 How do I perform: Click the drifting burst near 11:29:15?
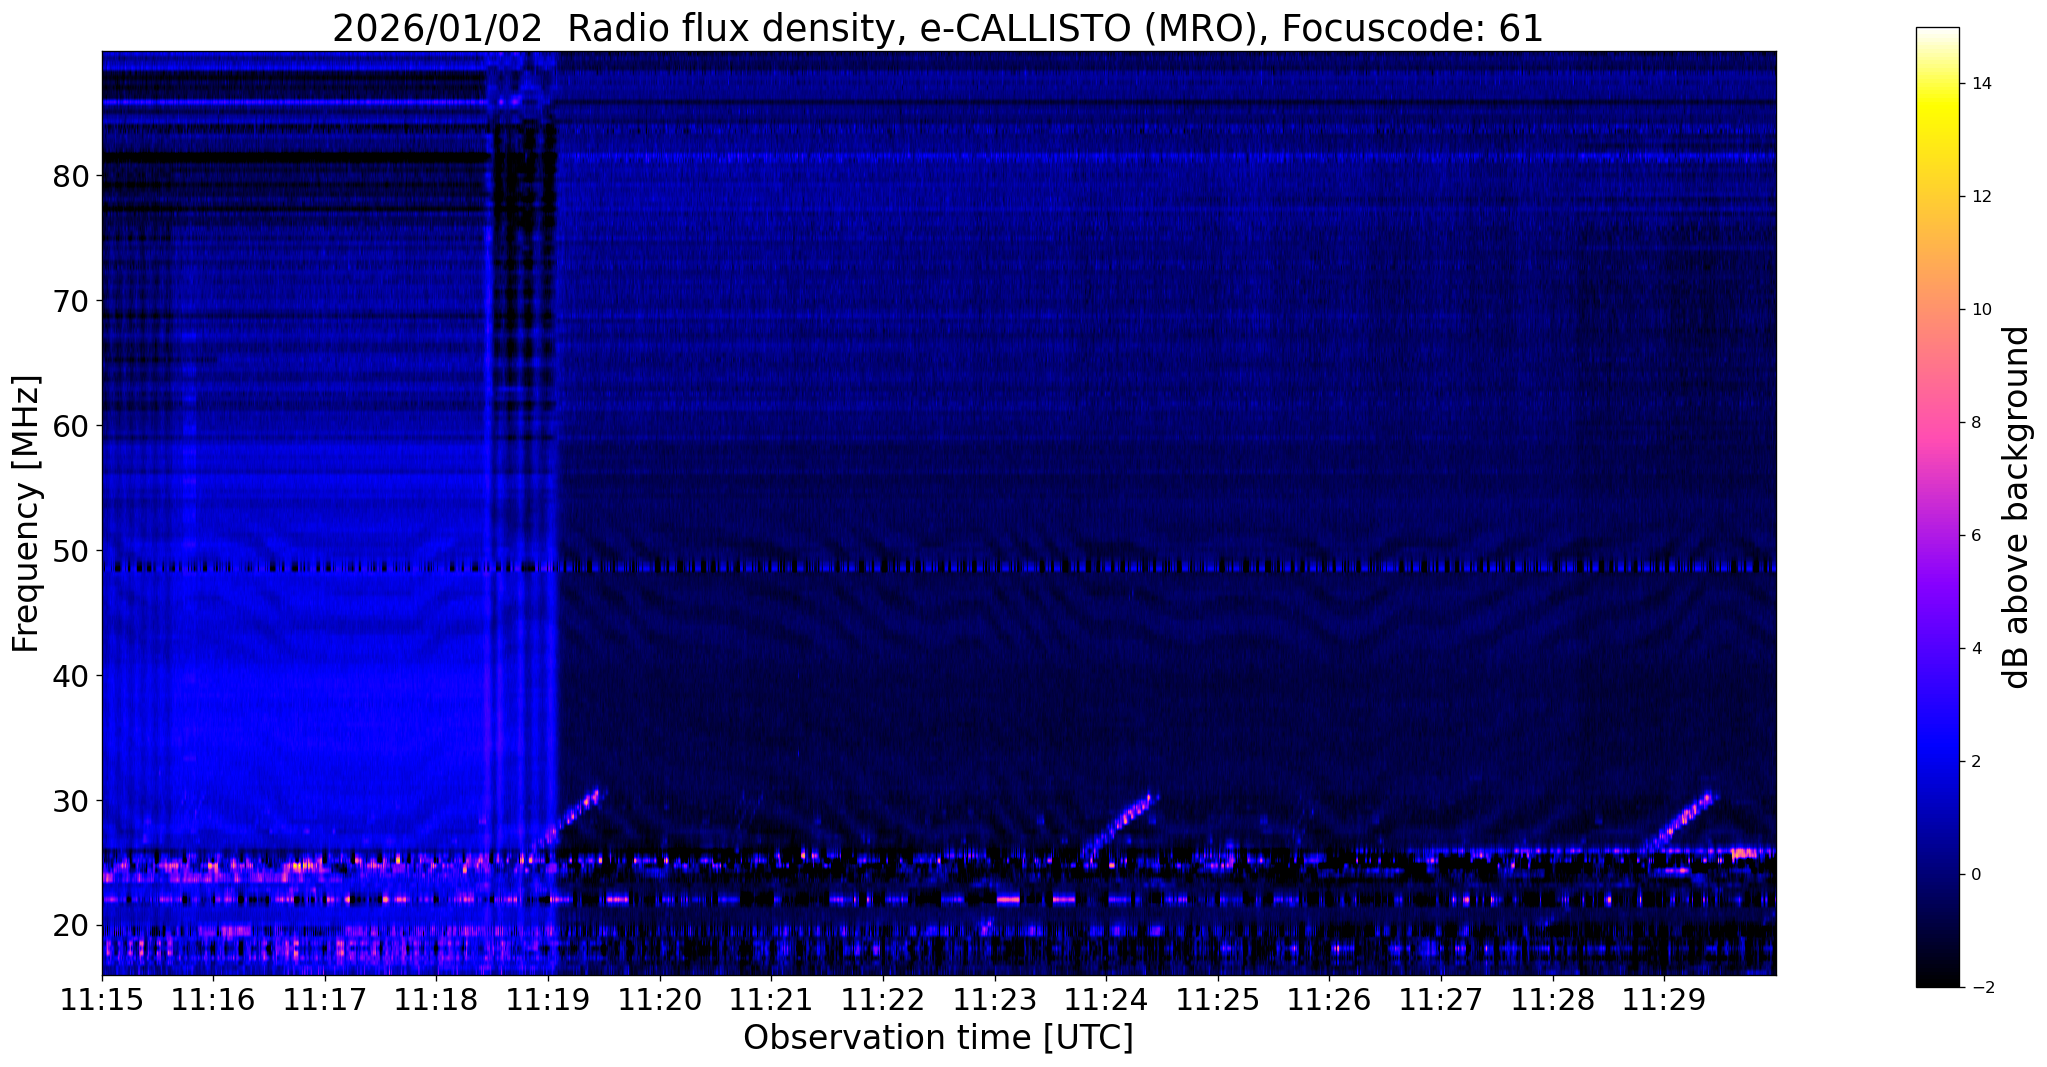pyautogui.click(x=1682, y=820)
